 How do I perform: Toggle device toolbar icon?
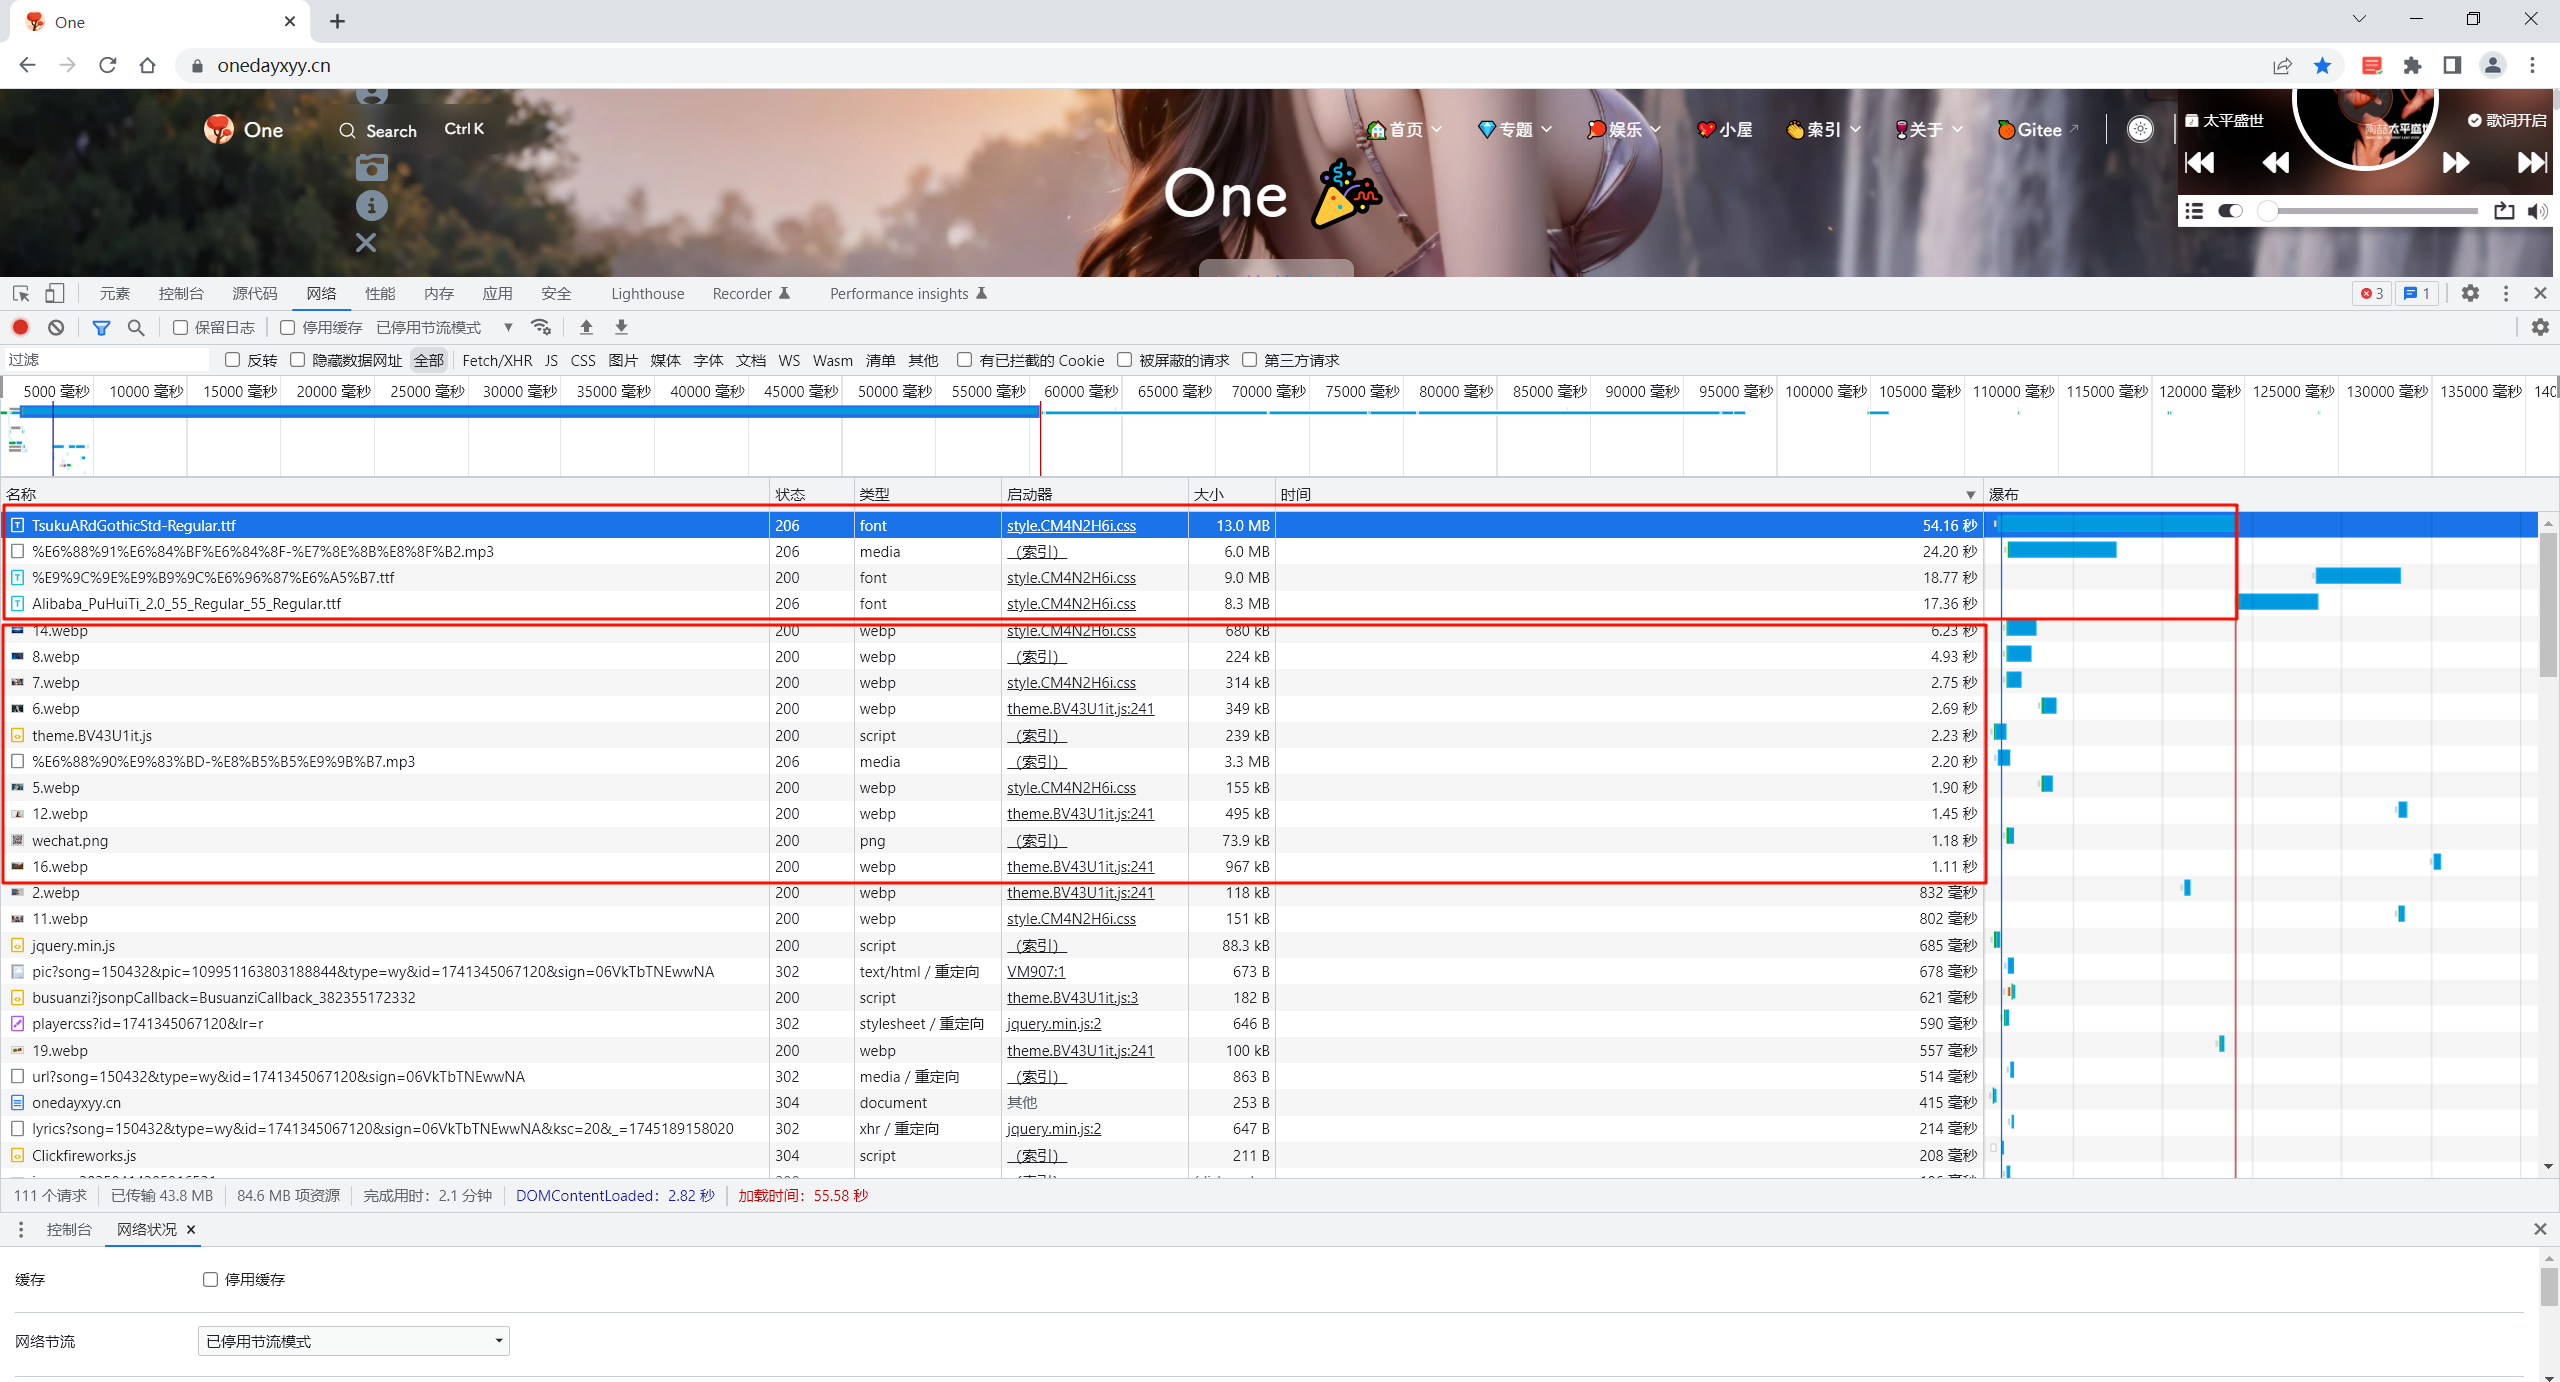pyautogui.click(x=55, y=293)
